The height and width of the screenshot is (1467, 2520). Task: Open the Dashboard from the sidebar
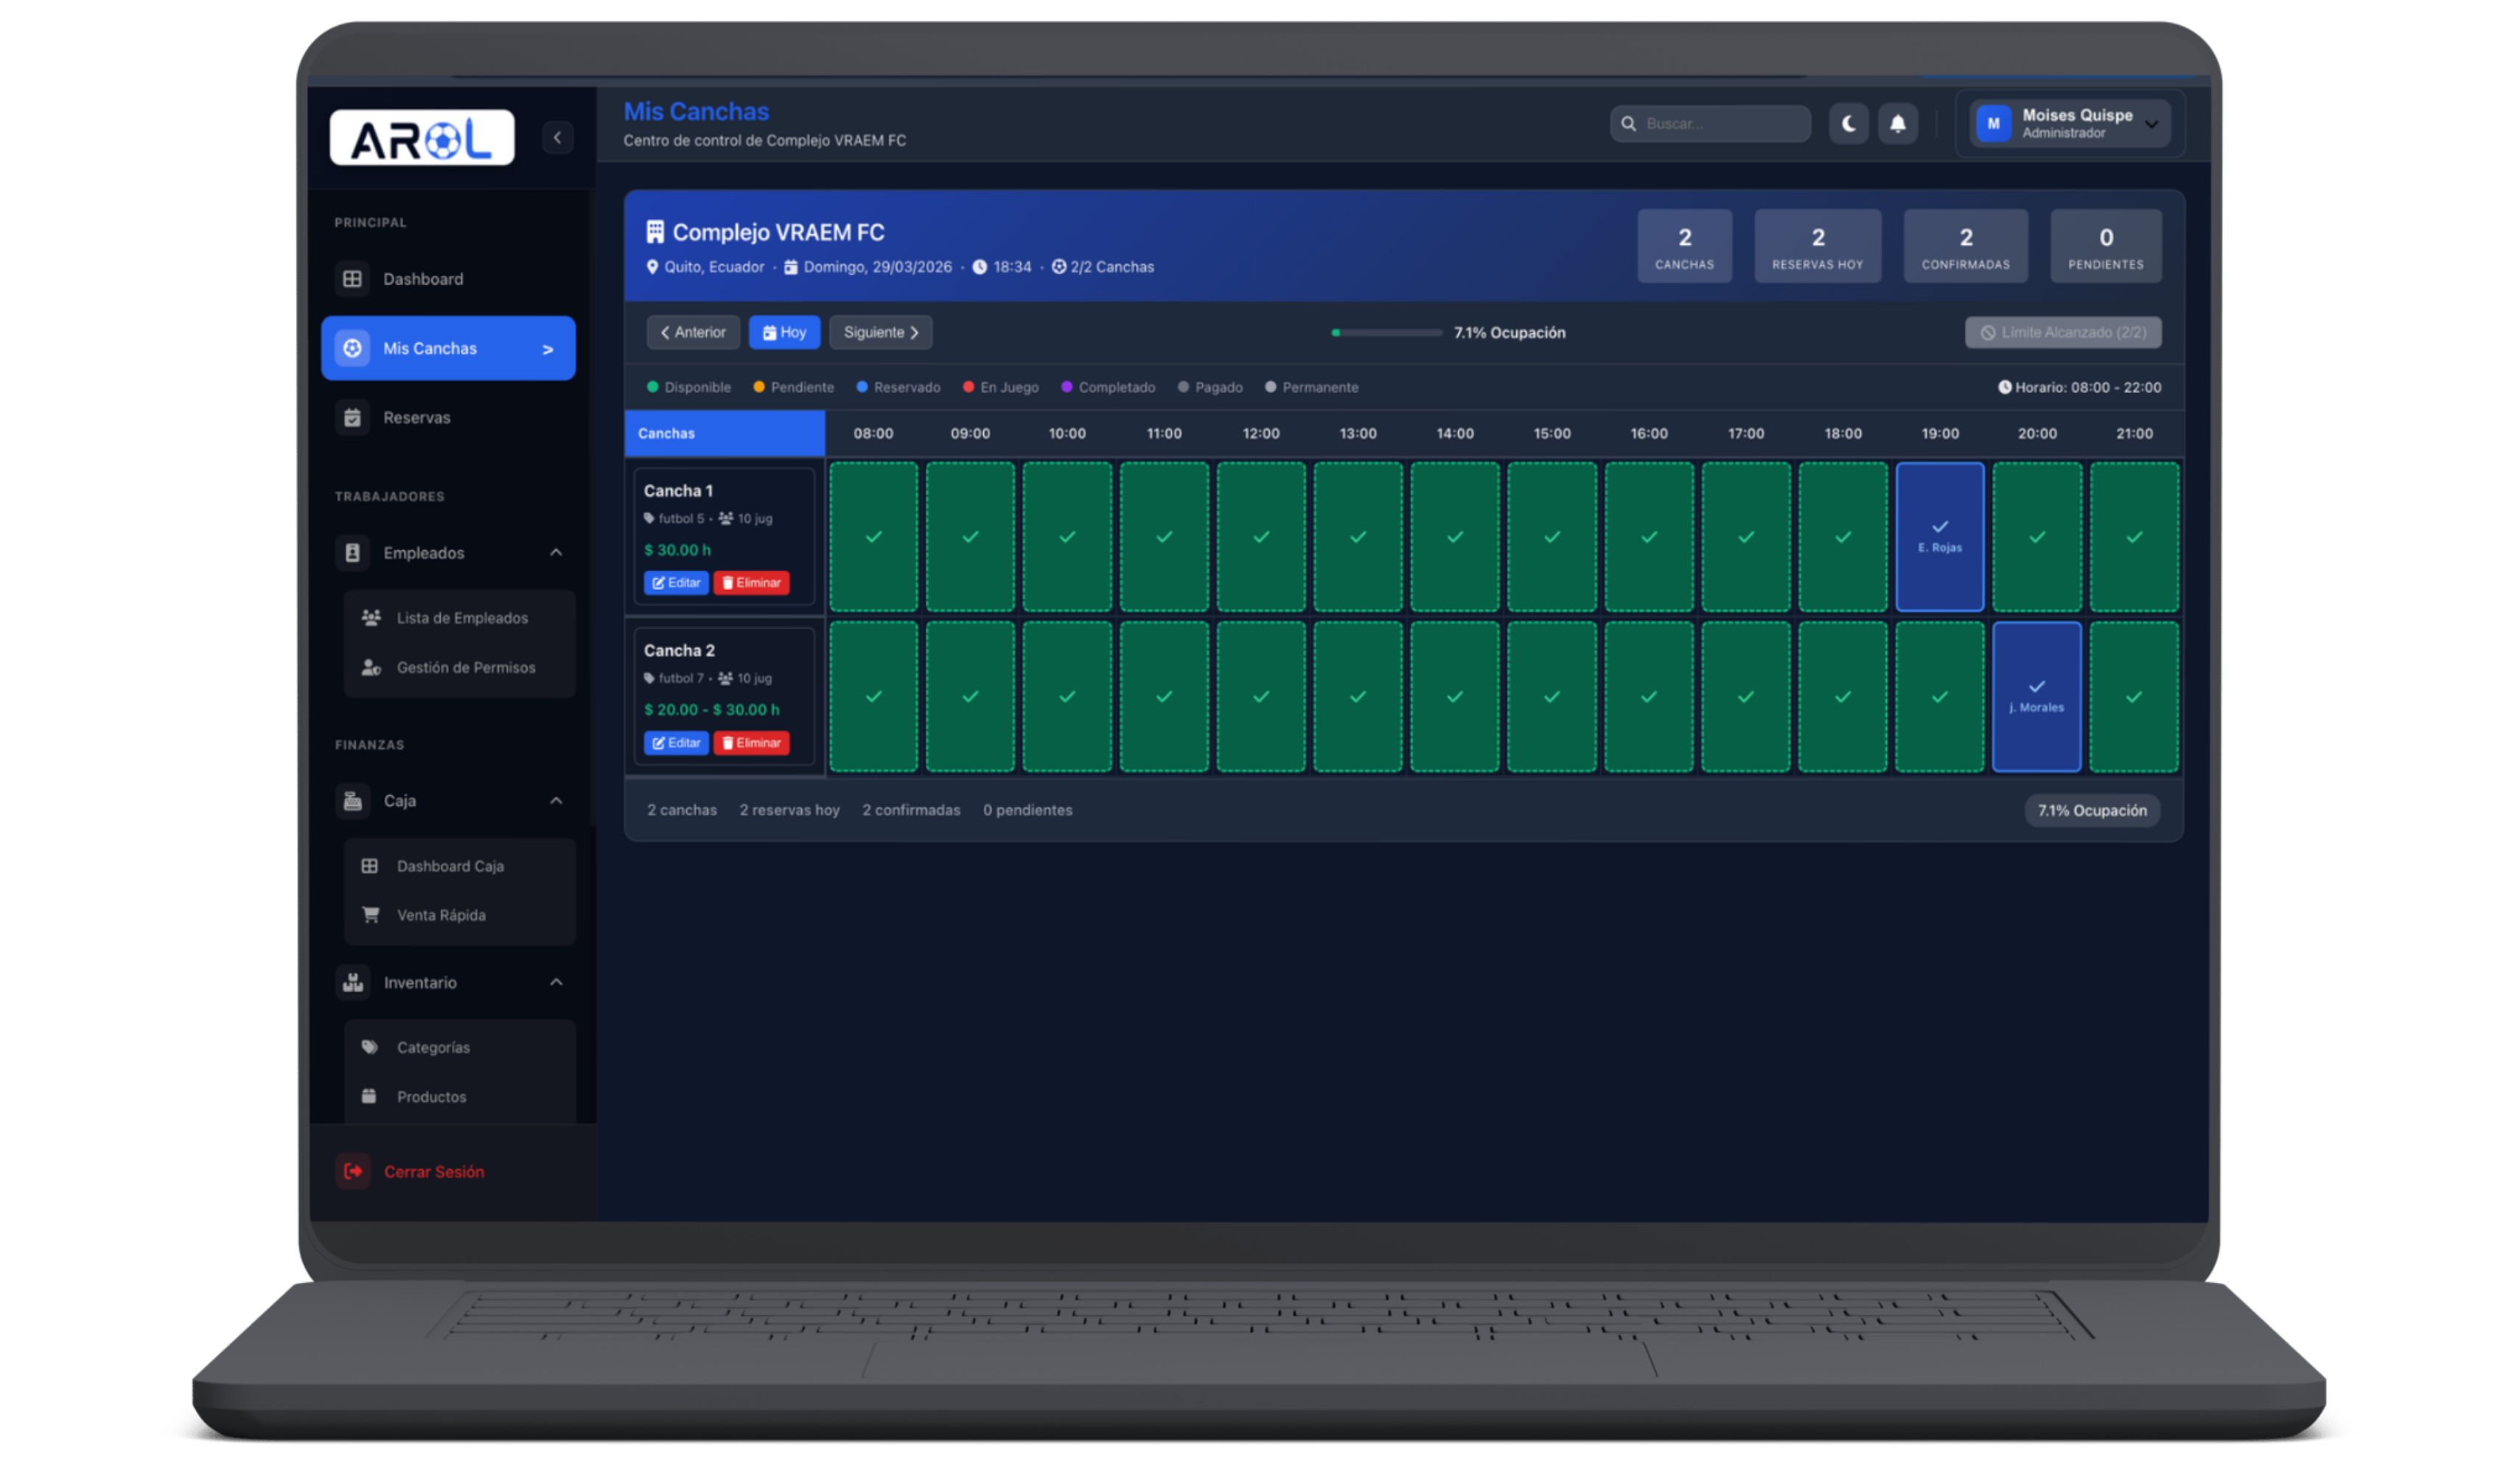coord(422,279)
